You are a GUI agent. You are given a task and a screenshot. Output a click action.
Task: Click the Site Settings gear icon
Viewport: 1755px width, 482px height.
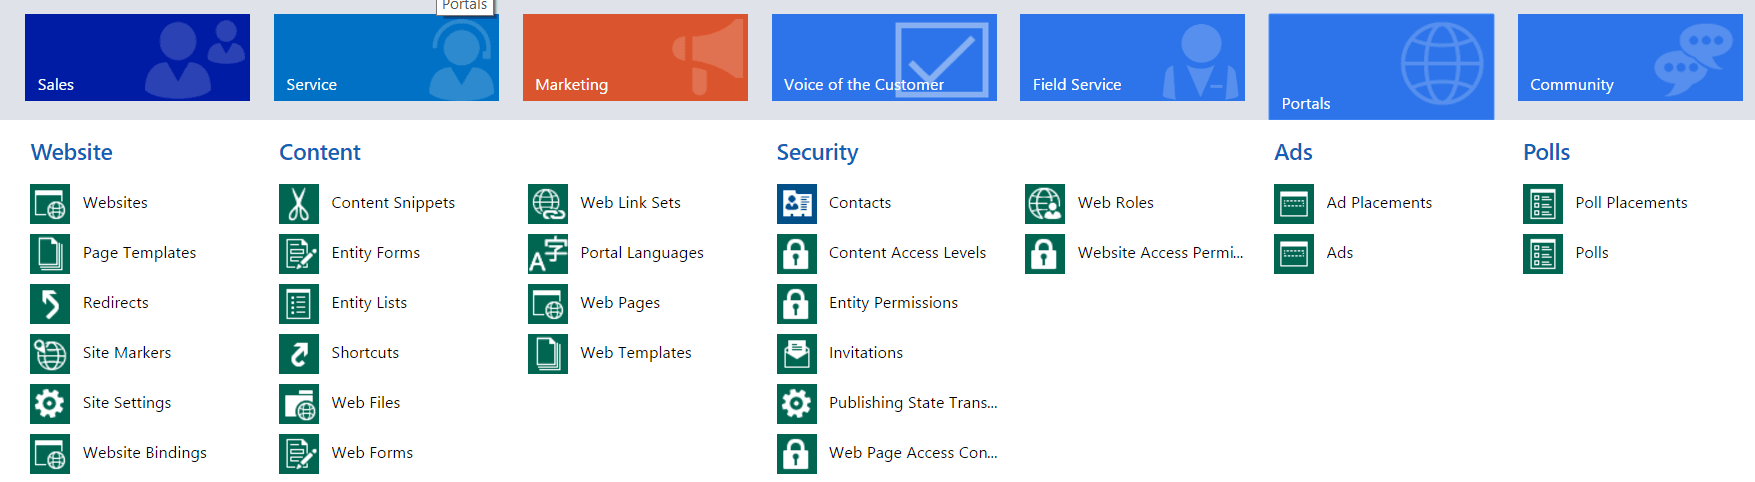[x=50, y=403]
